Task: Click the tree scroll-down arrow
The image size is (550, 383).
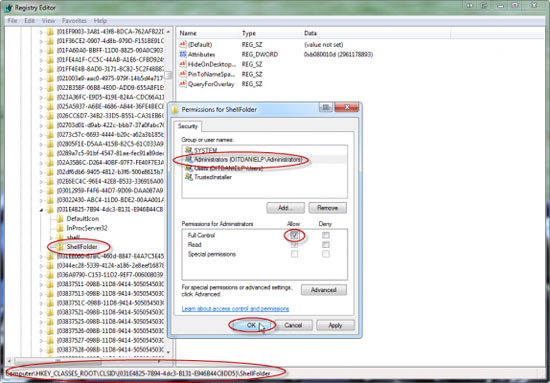Action: (168, 352)
